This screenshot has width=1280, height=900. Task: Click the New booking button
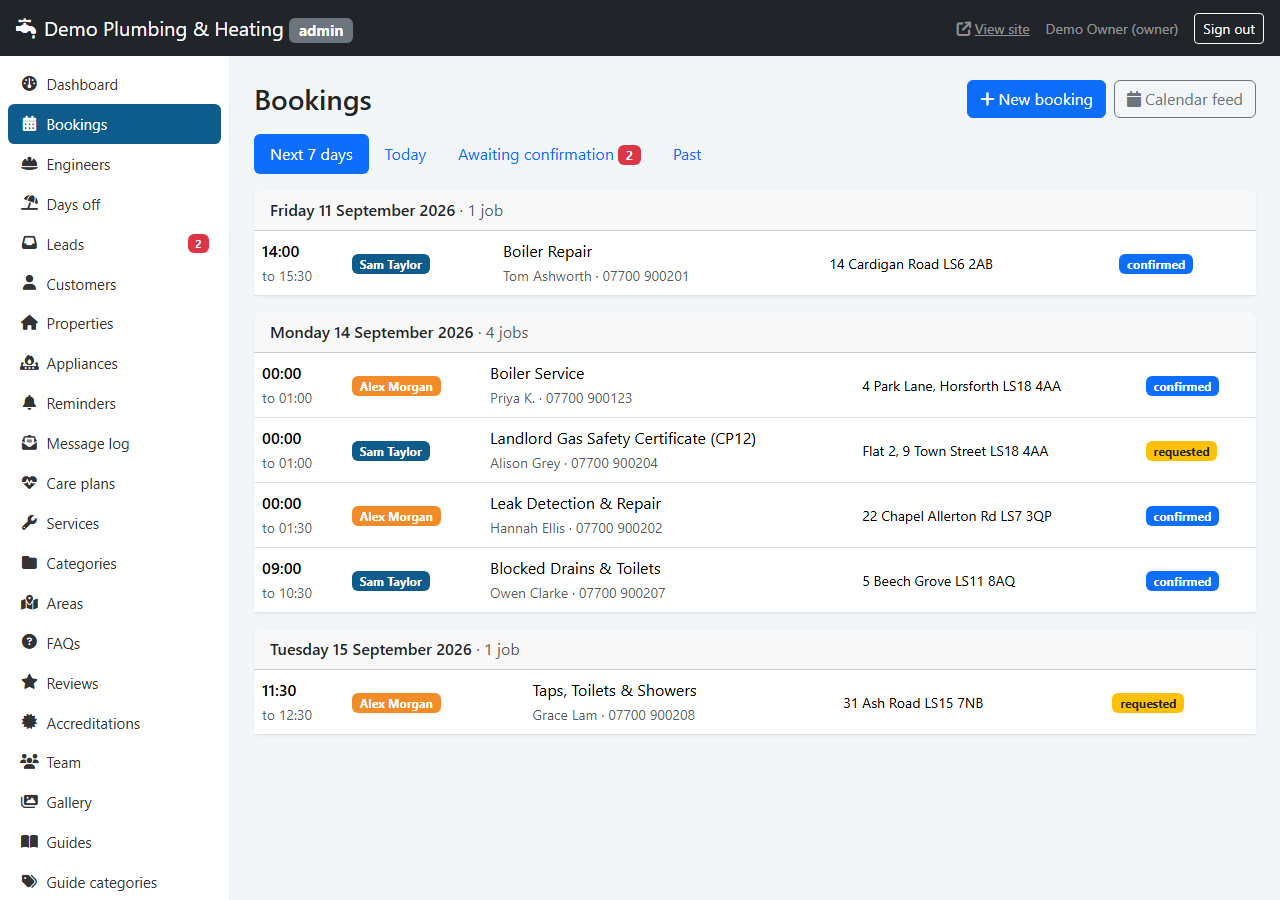pyautogui.click(x=1036, y=99)
